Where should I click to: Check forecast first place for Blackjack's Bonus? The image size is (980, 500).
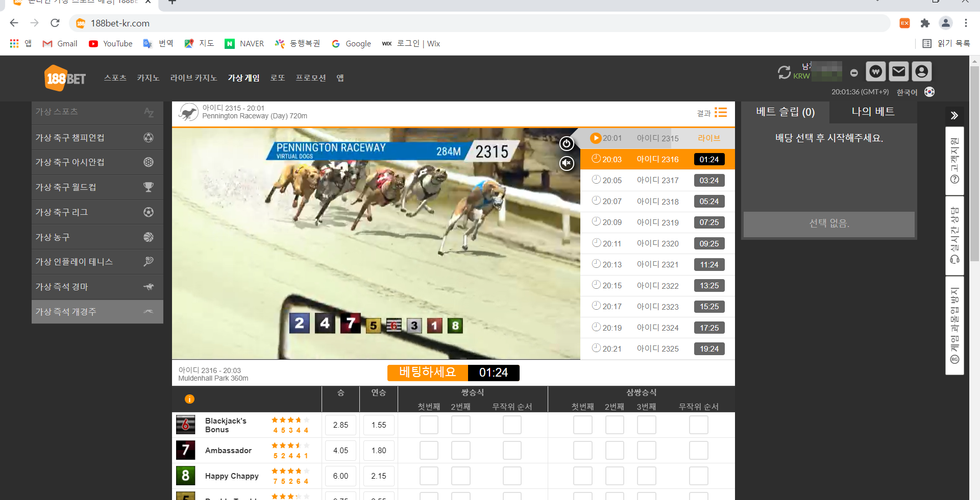point(429,425)
